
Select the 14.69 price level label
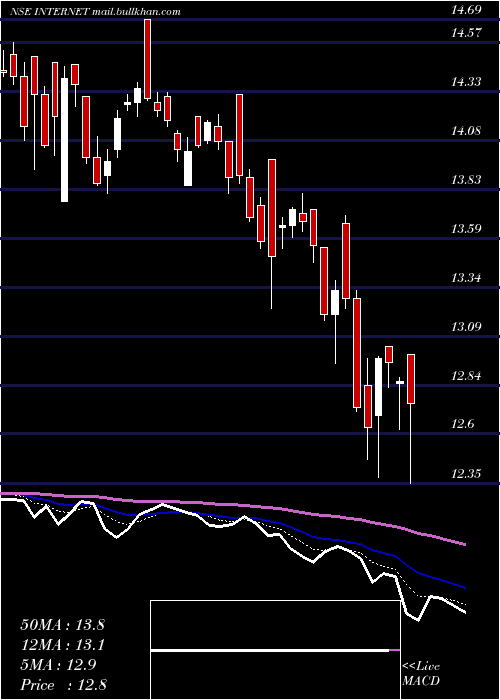(466, 10)
